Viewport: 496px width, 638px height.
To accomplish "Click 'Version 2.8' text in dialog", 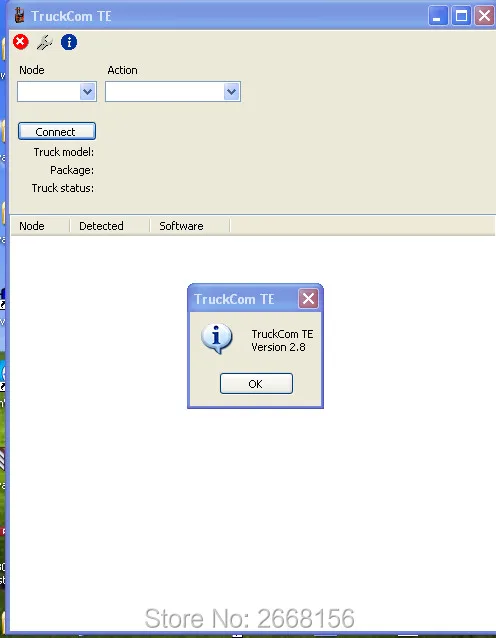I will pyautogui.click(x=278, y=347).
